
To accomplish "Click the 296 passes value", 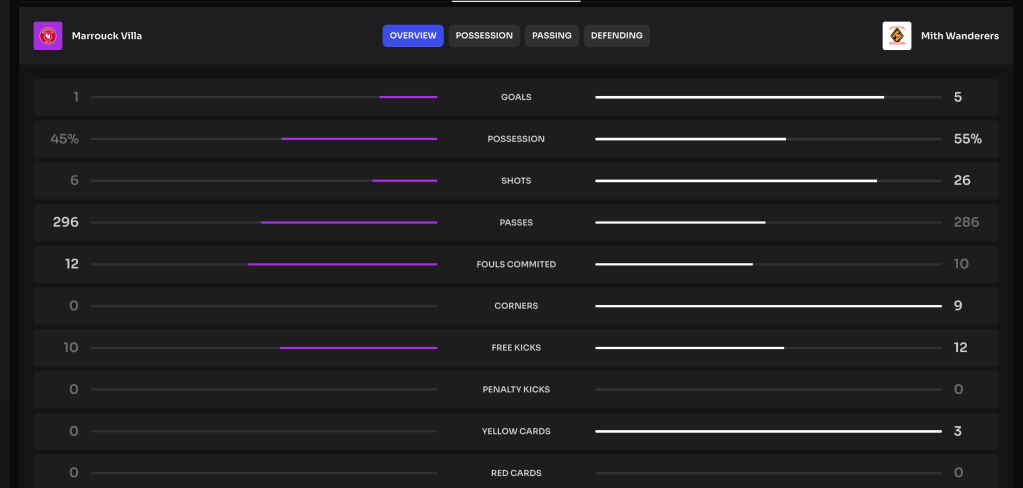I will pos(66,222).
